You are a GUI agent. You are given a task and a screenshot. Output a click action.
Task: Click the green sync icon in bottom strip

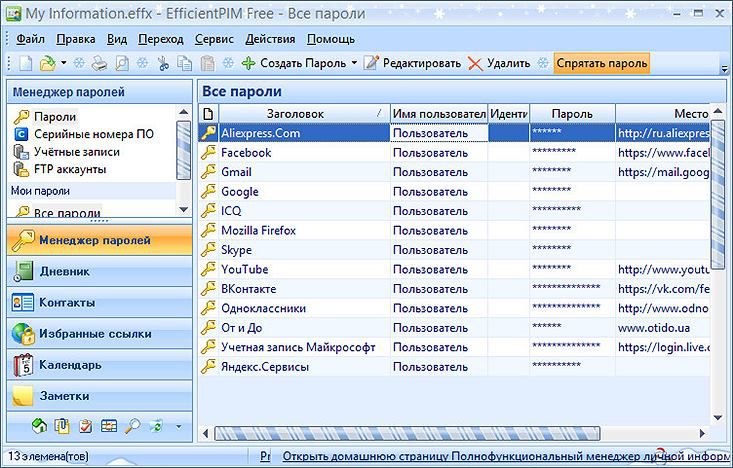pyautogui.click(x=157, y=426)
